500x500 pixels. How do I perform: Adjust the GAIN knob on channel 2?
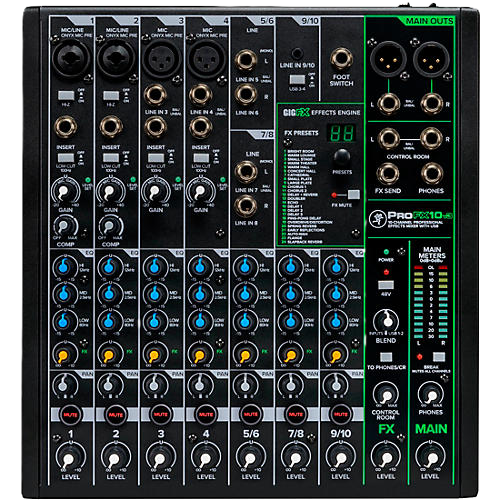click(109, 192)
